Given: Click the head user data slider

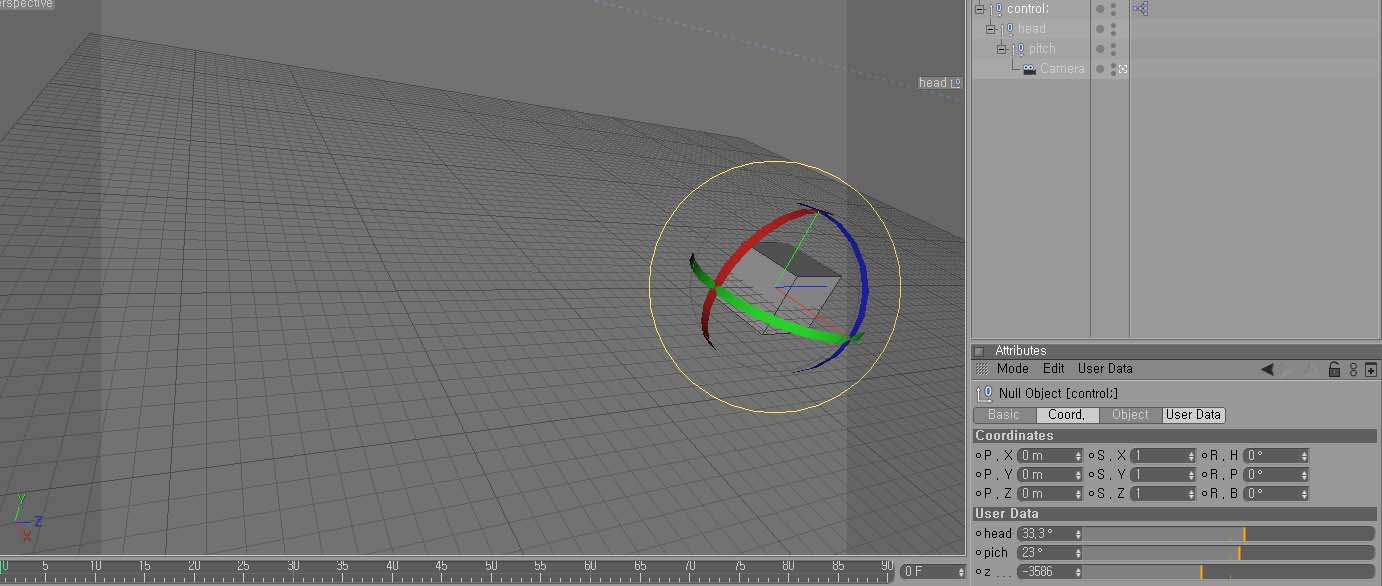Looking at the screenshot, I should tap(1228, 534).
